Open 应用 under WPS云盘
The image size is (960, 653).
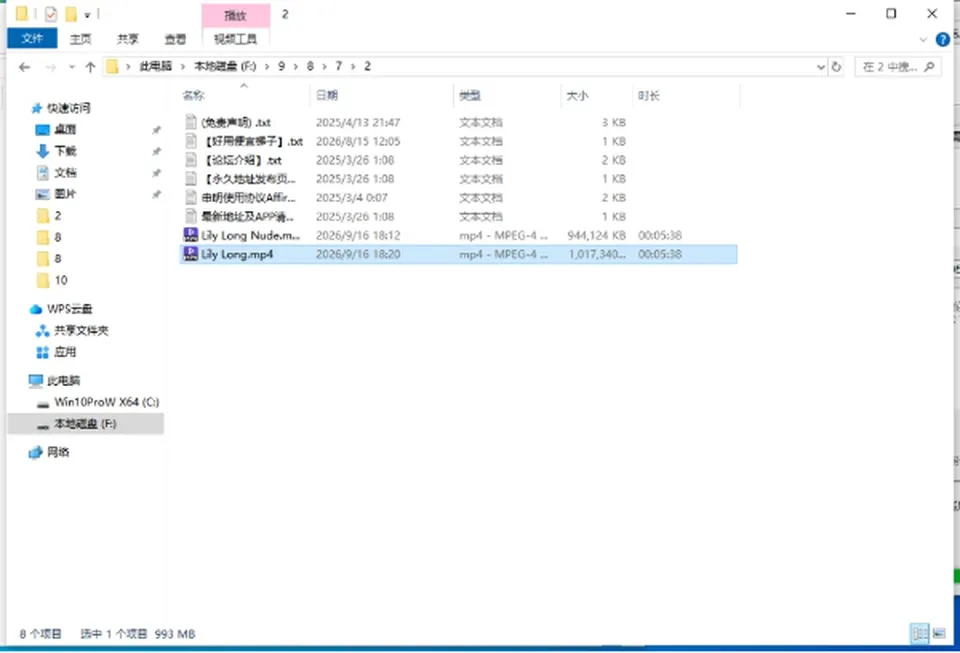(x=65, y=352)
